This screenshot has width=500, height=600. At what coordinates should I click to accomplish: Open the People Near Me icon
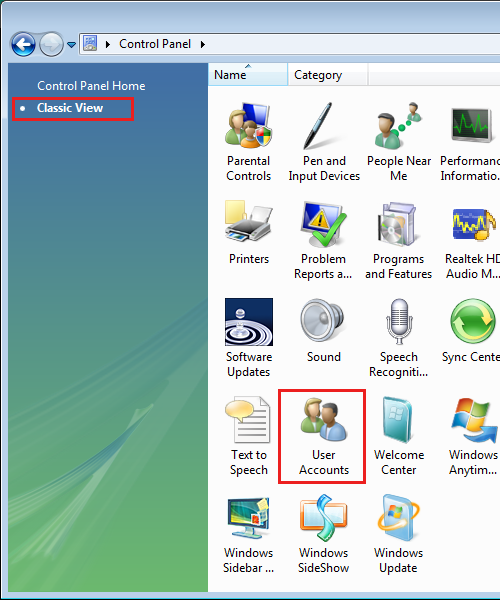[x=399, y=126]
